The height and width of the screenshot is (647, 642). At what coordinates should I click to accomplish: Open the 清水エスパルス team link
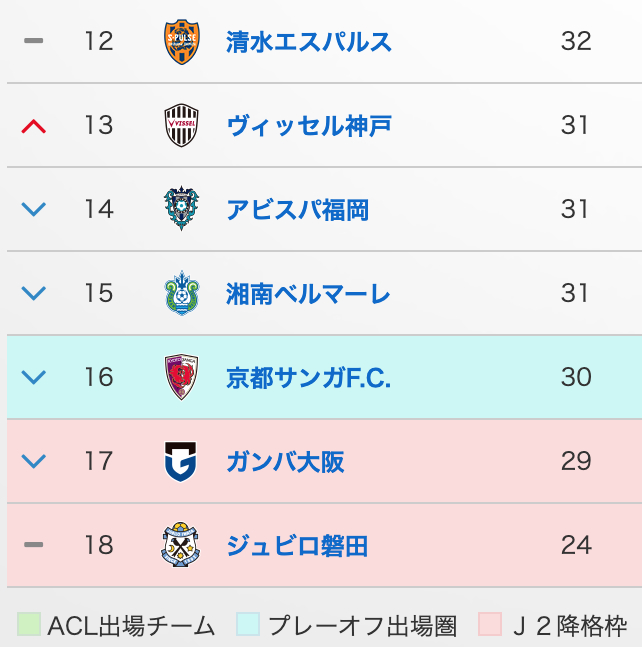click(x=309, y=42)
